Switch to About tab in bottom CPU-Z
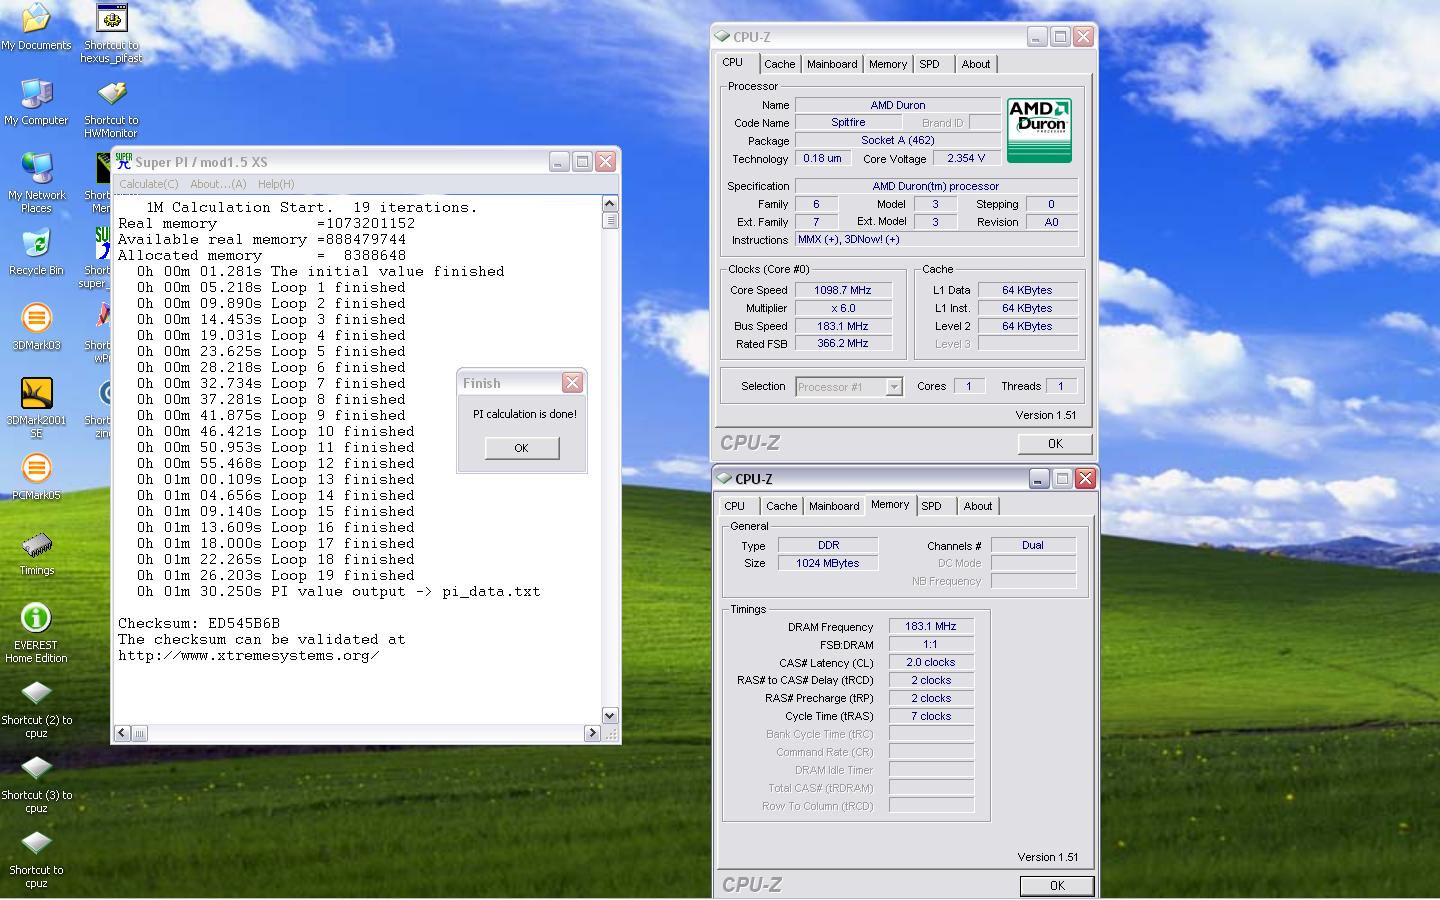 (x=978, y=506)
